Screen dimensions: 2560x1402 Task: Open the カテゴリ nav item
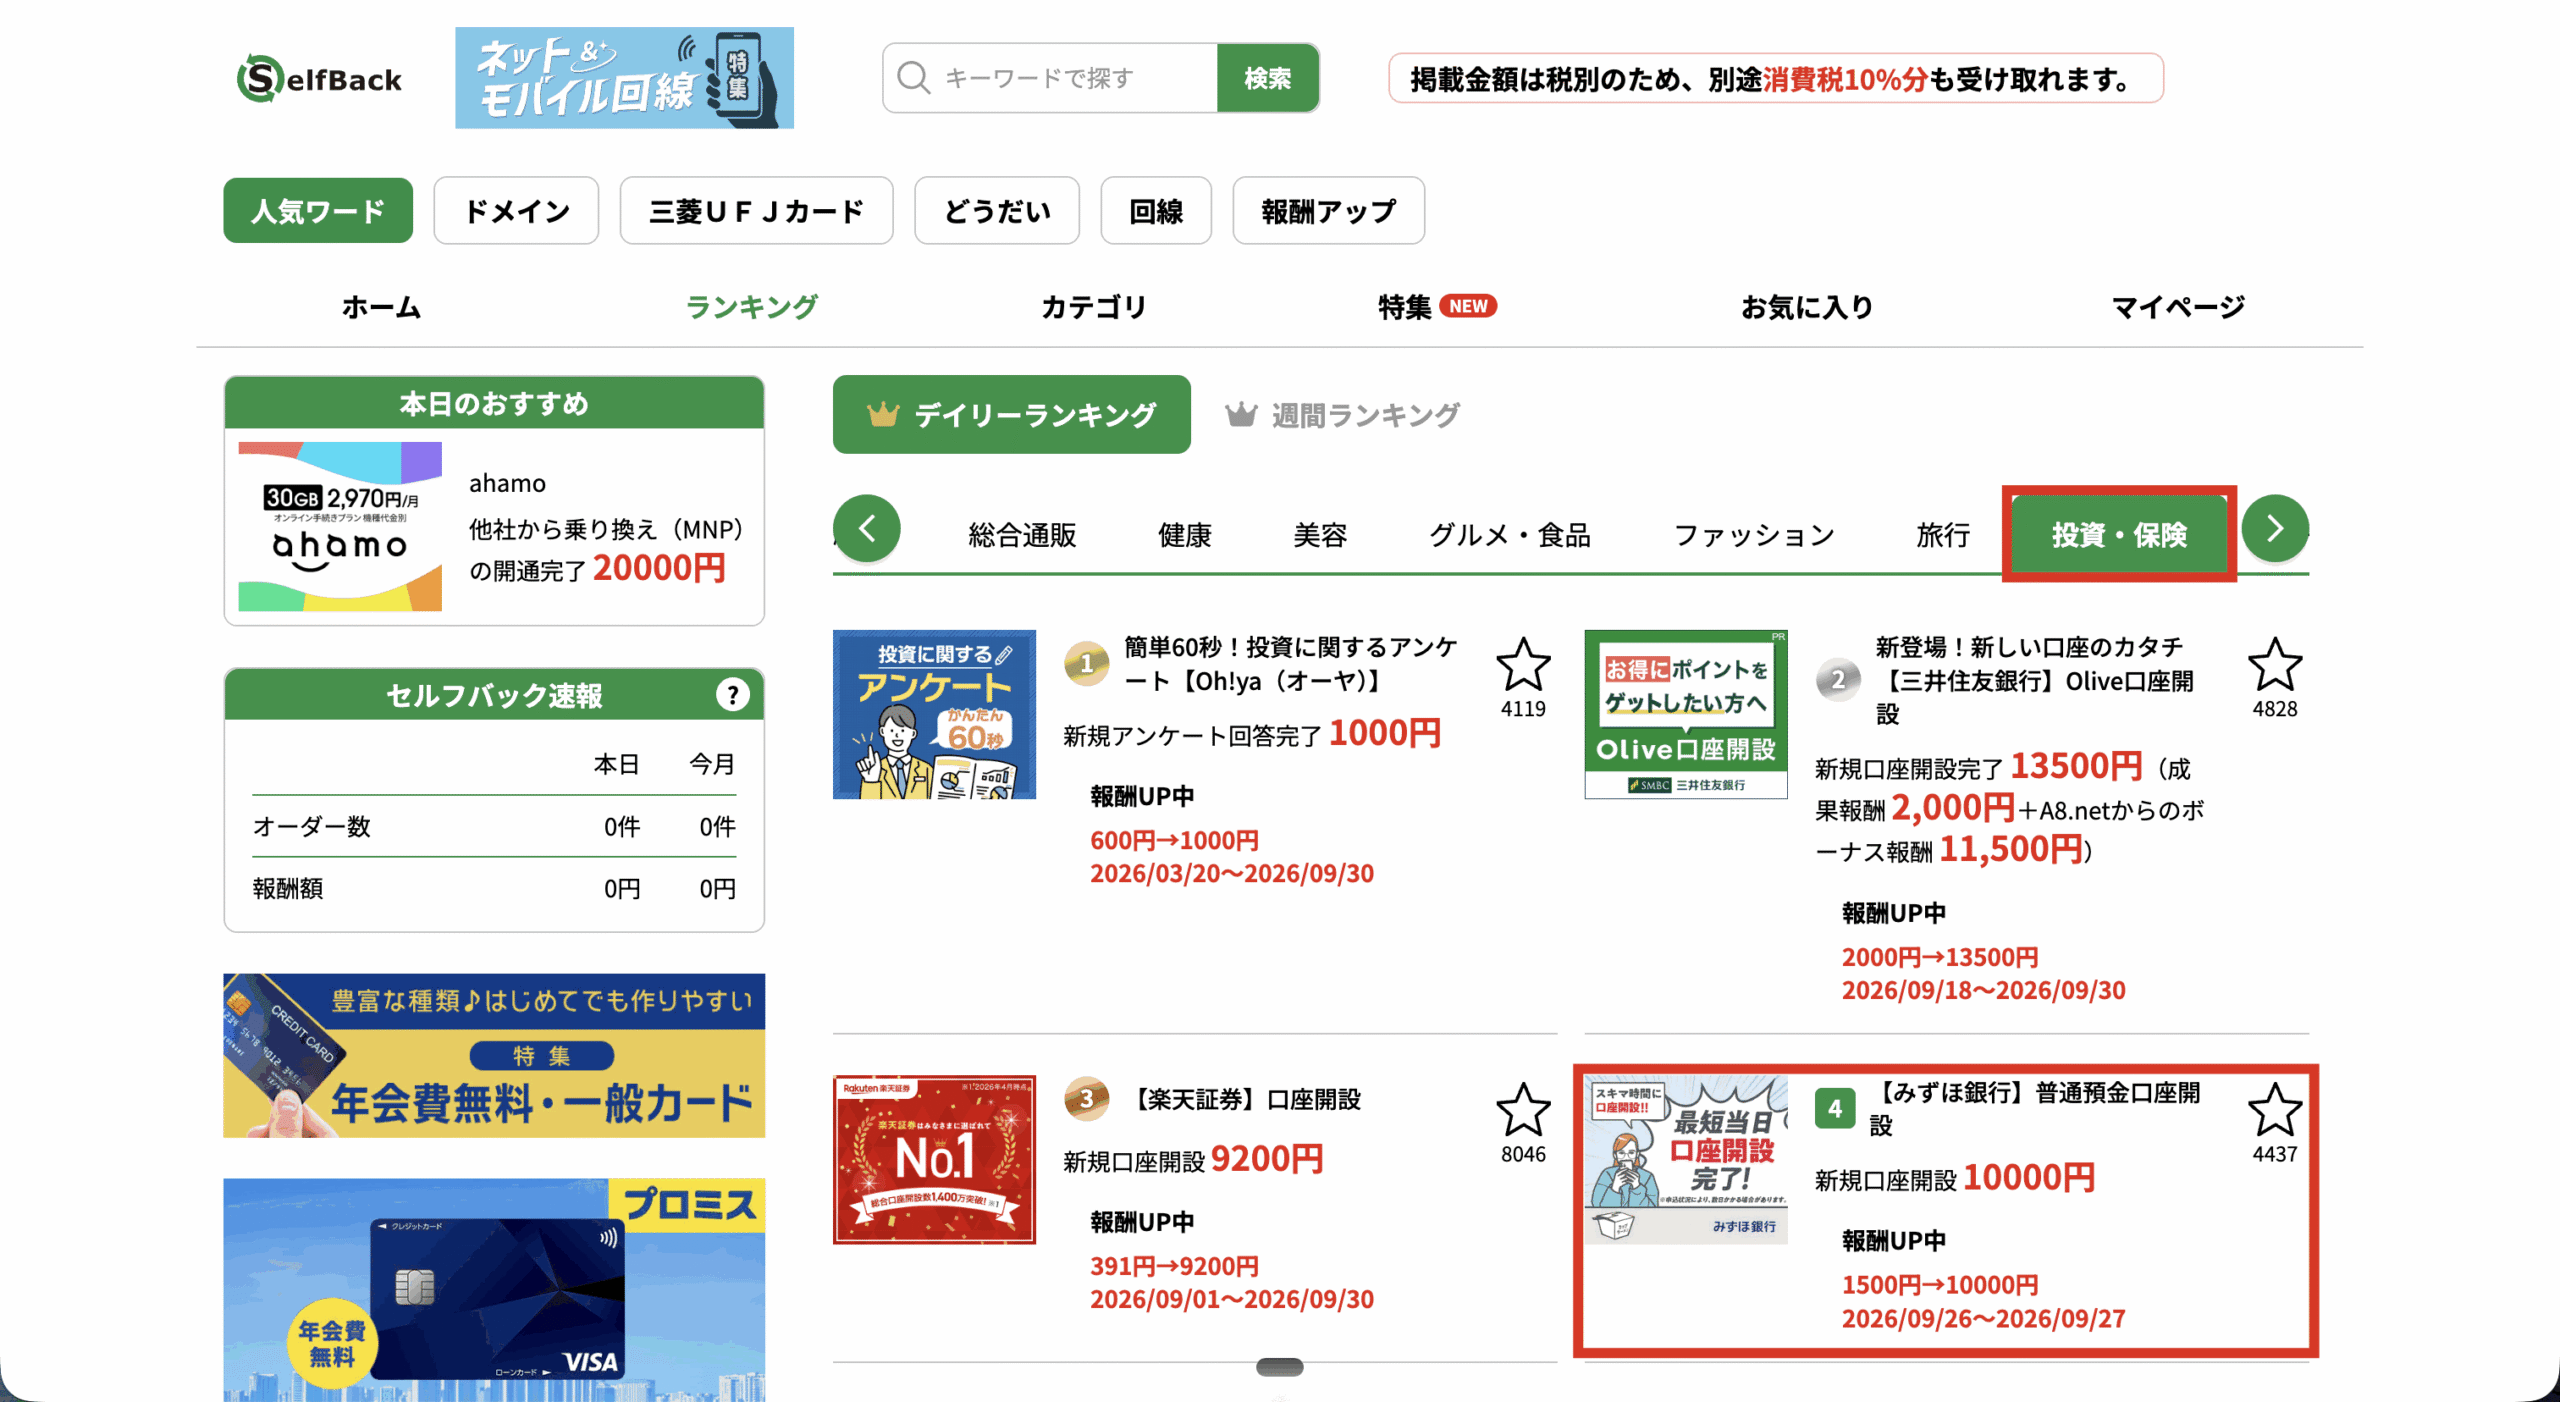click(x=1094, y=307)
